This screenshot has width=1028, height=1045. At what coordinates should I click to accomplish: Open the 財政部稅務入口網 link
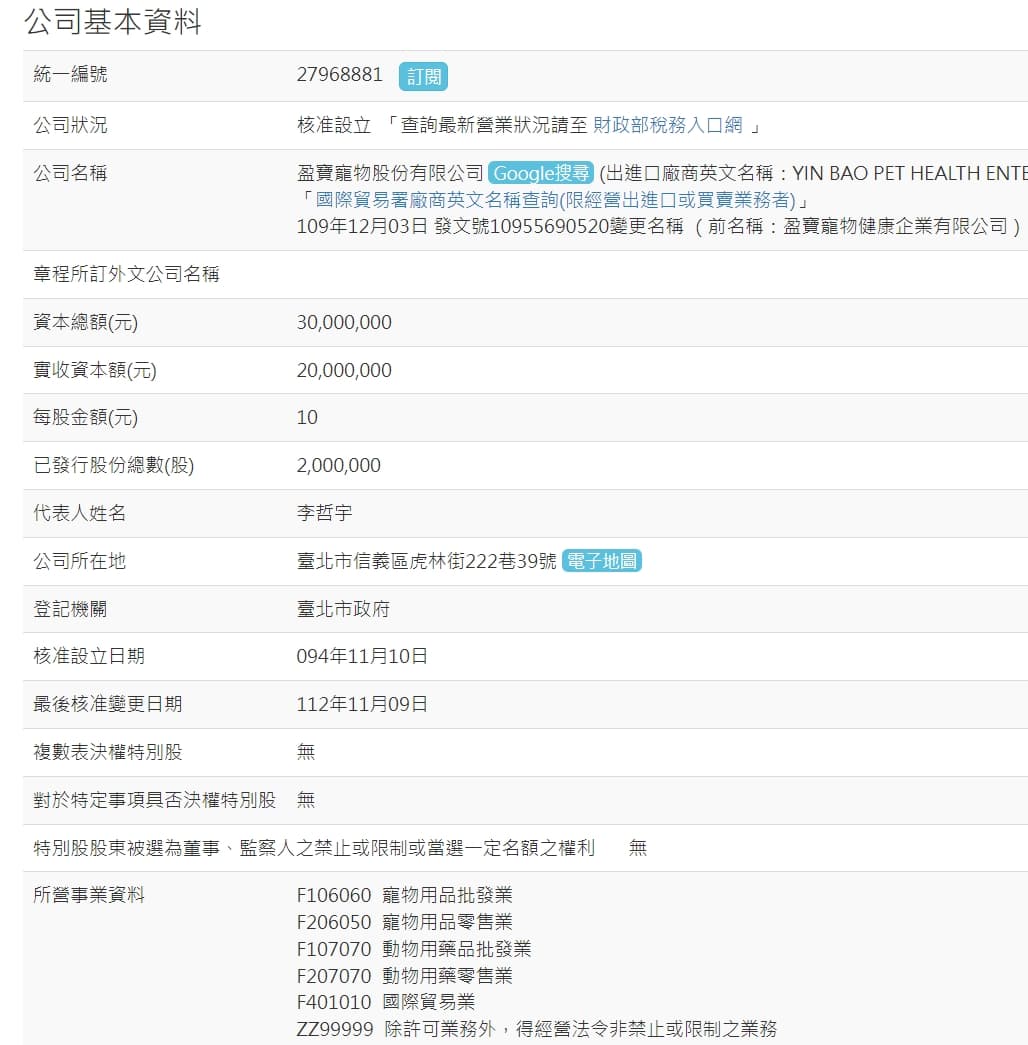pyautogui.click(x=667, y=125)
